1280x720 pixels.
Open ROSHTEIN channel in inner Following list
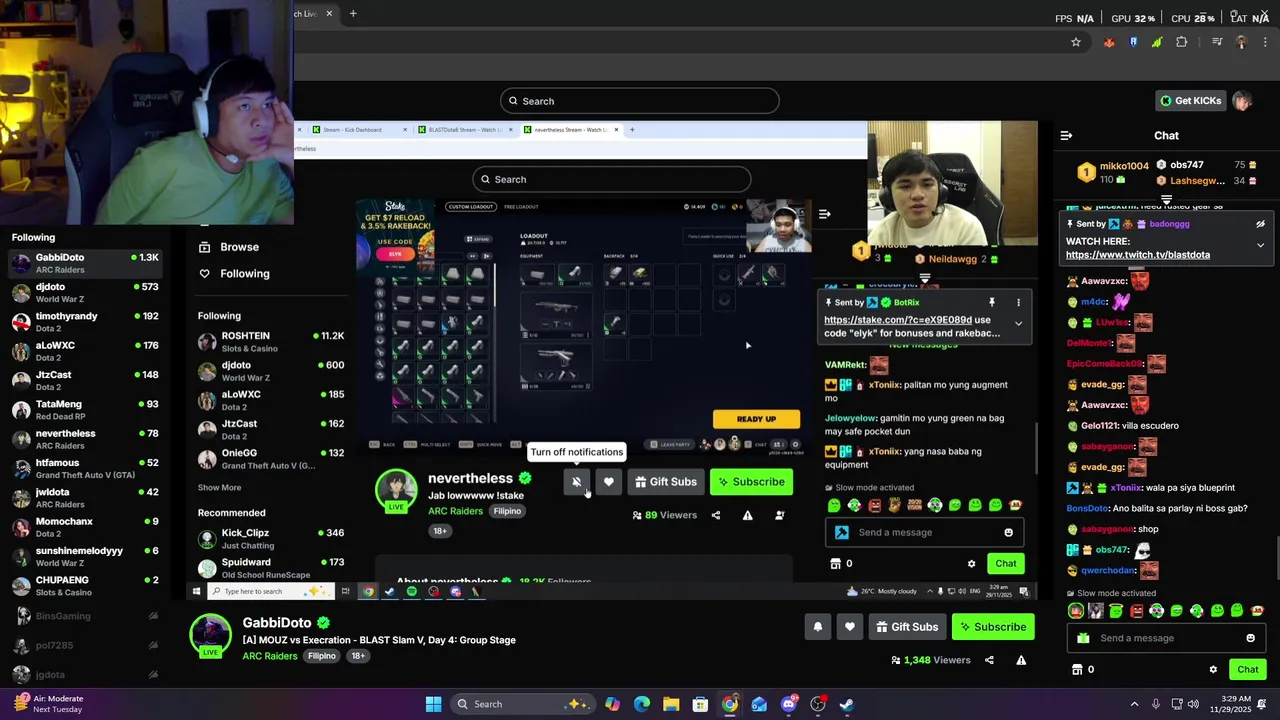[x=270, y=342]
